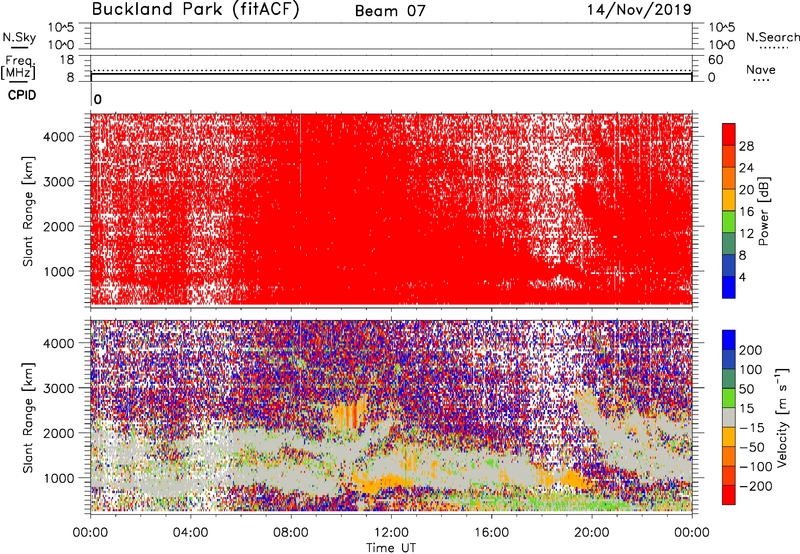Viewport: 800px width, 554px height.
Task: Pick the blue top segment of the velocity colorbar
Action: [729, 340]
